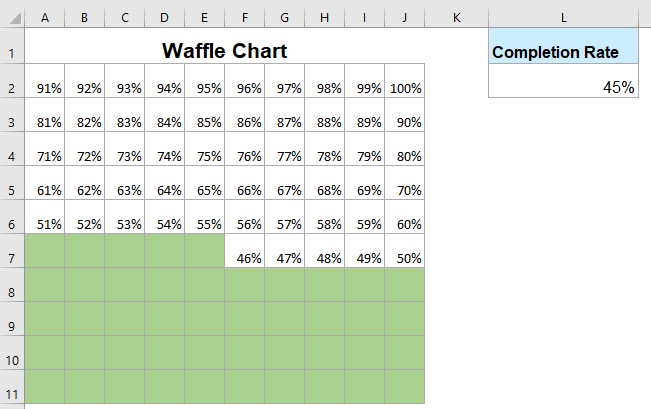The image size is (651, 409).
Task: Select row 1 header
Action: tap(12, 52)
